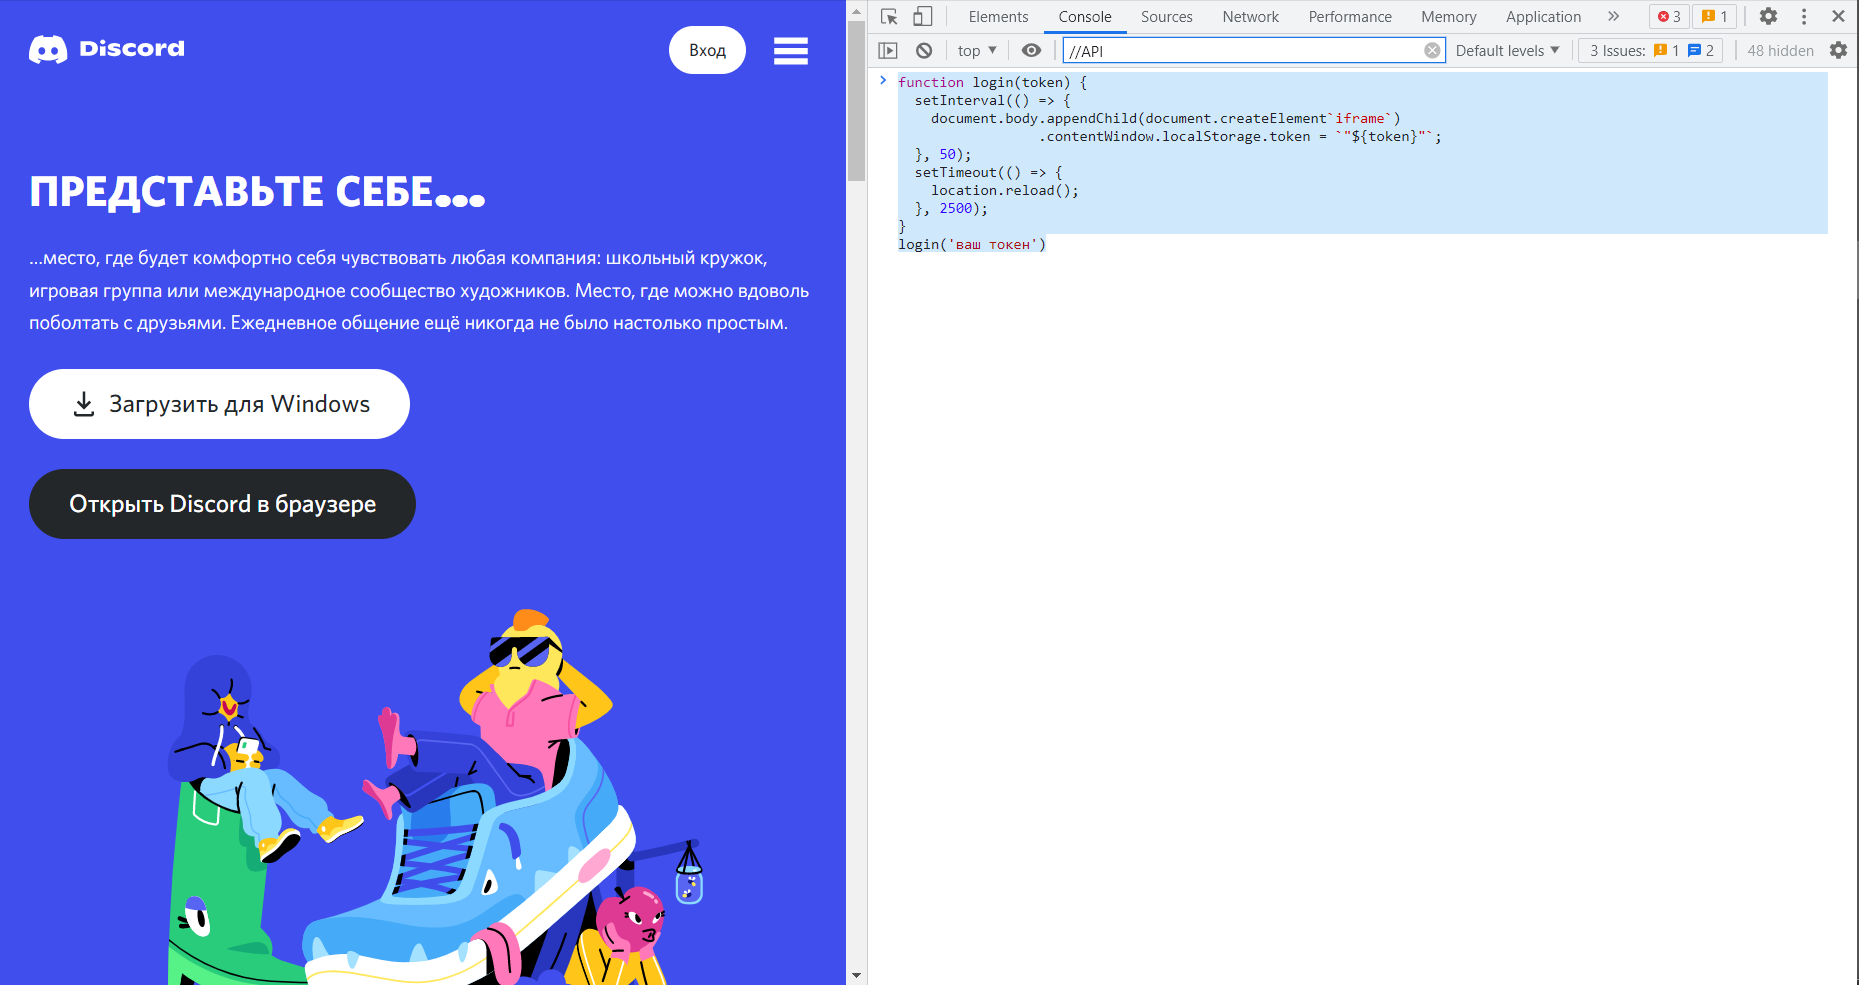Screen dimensions: 1859x985
Task: Create a live expression with eye icon
Action: tap(1031, 50)
